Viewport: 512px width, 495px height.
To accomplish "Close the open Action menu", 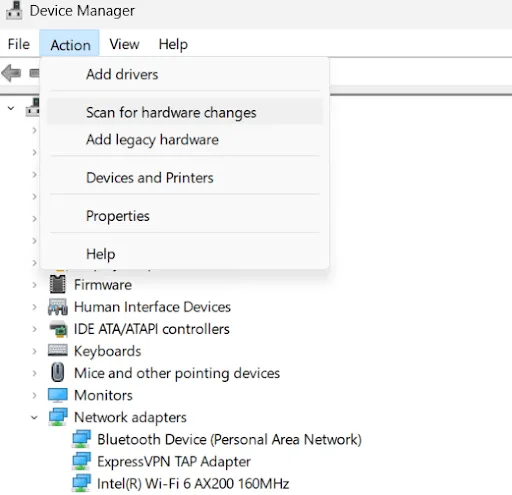I will point(69,43).
